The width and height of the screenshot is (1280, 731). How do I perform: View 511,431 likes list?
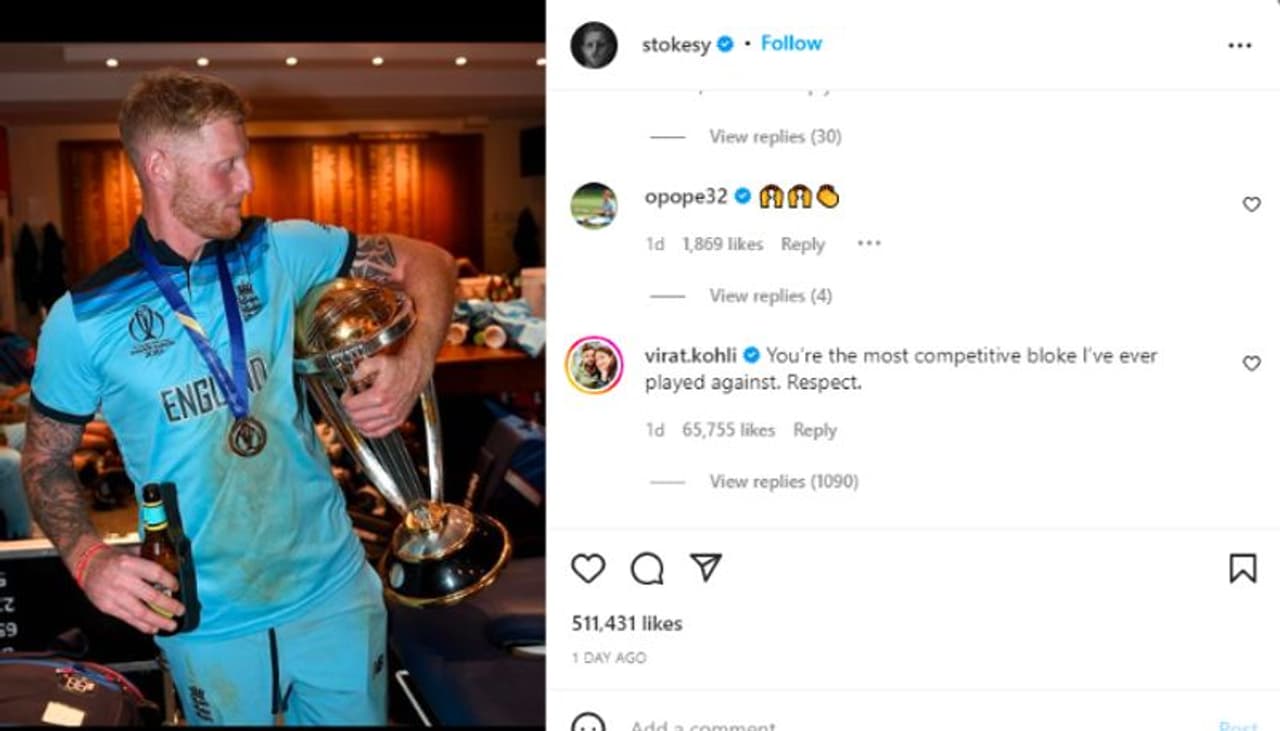pos(627,623)
